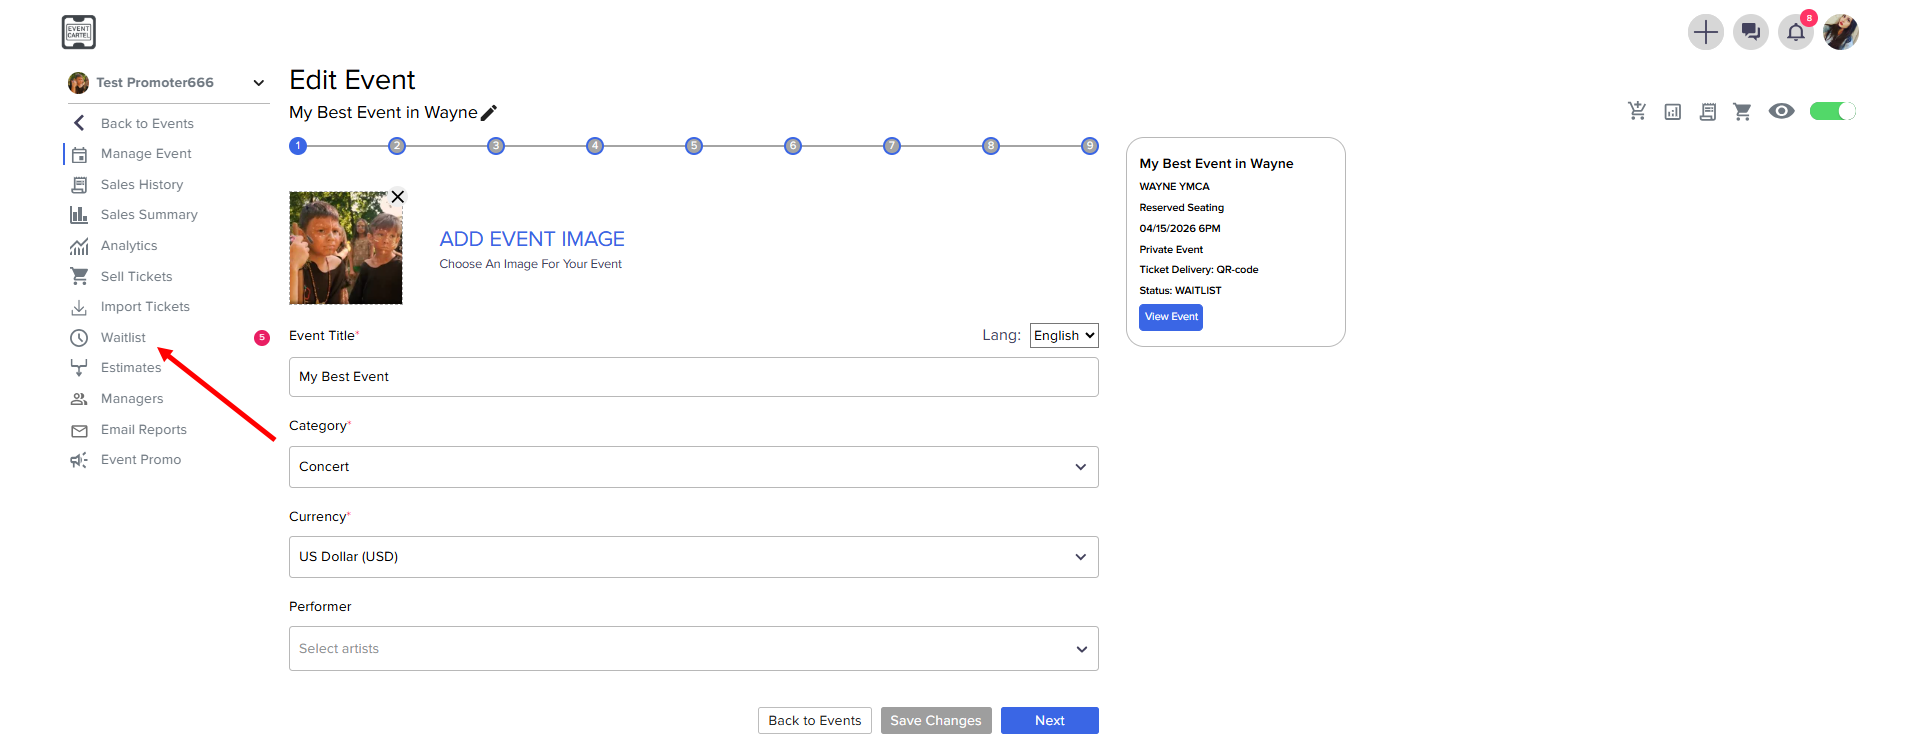The height and width of the screenshot is (752, 1920).
Task: Click the add-to-cart icon in event toolbar
Action: [x=1637, y=111]
